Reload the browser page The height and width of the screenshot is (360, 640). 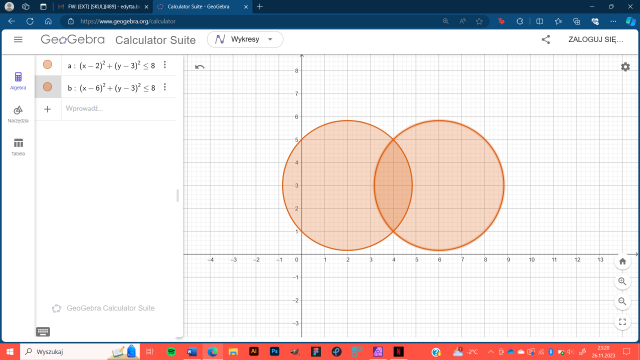[x=30, y=21]
